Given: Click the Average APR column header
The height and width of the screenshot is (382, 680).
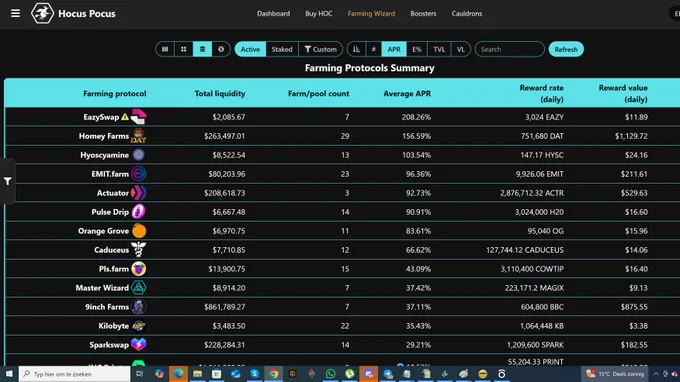Looking at the screenshot, I should click(407, 93).
